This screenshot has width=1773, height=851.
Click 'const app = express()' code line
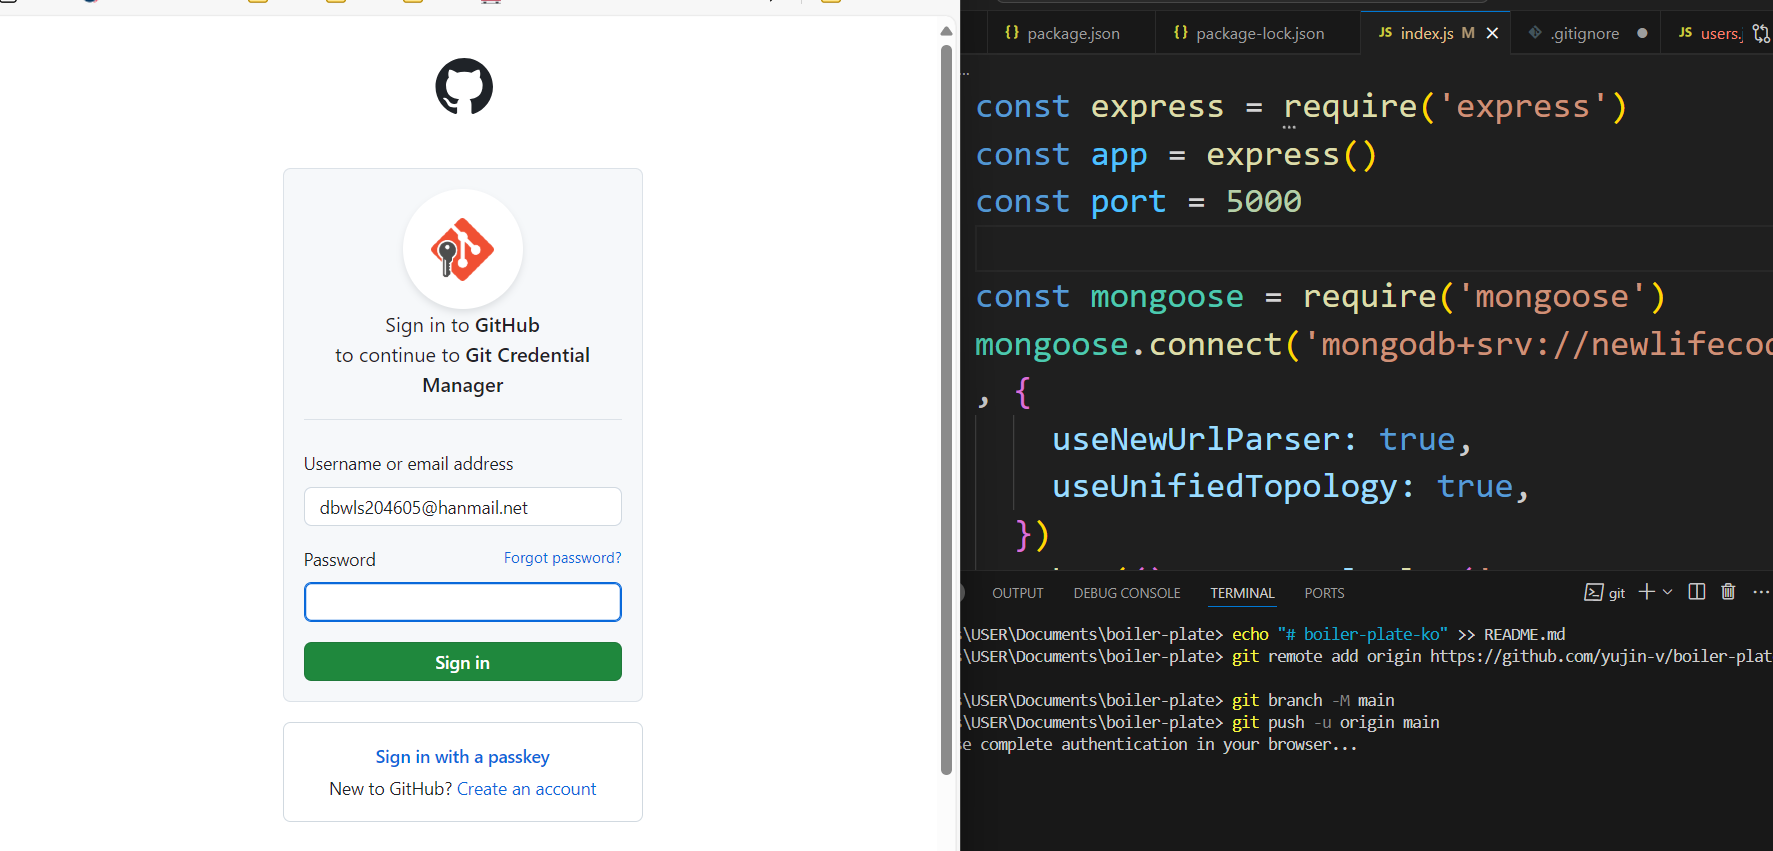(x=1176, y=154)
